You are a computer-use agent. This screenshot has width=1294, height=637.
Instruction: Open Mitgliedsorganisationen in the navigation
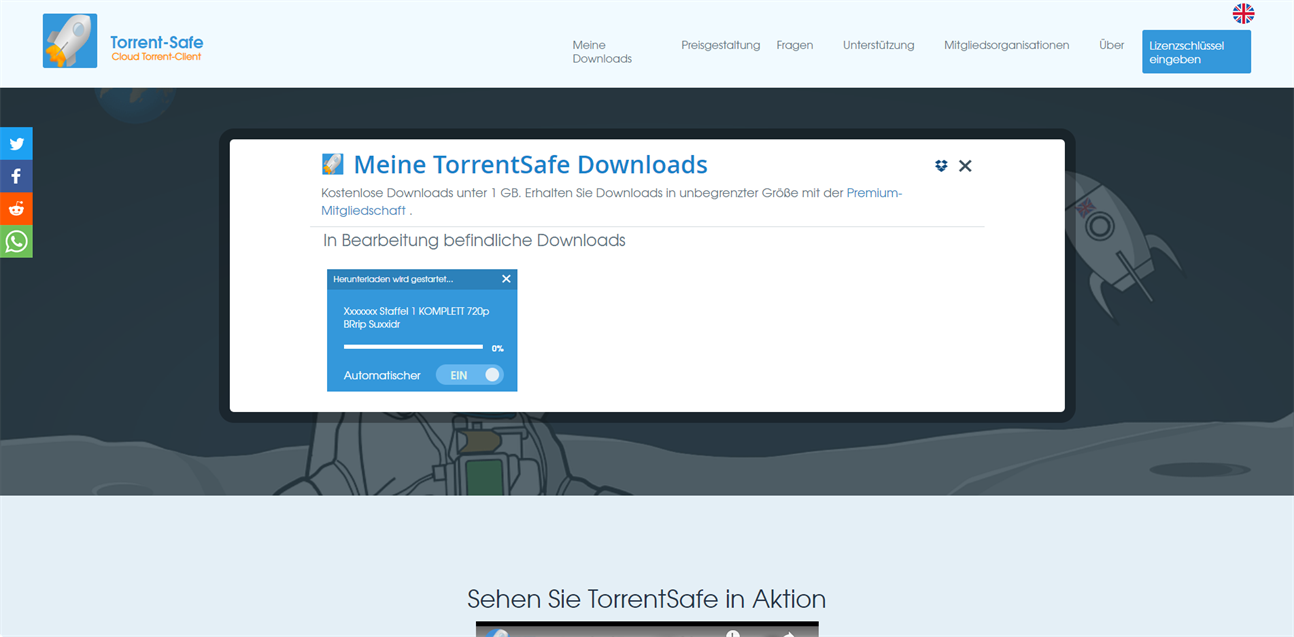(x=1007, y=45)
